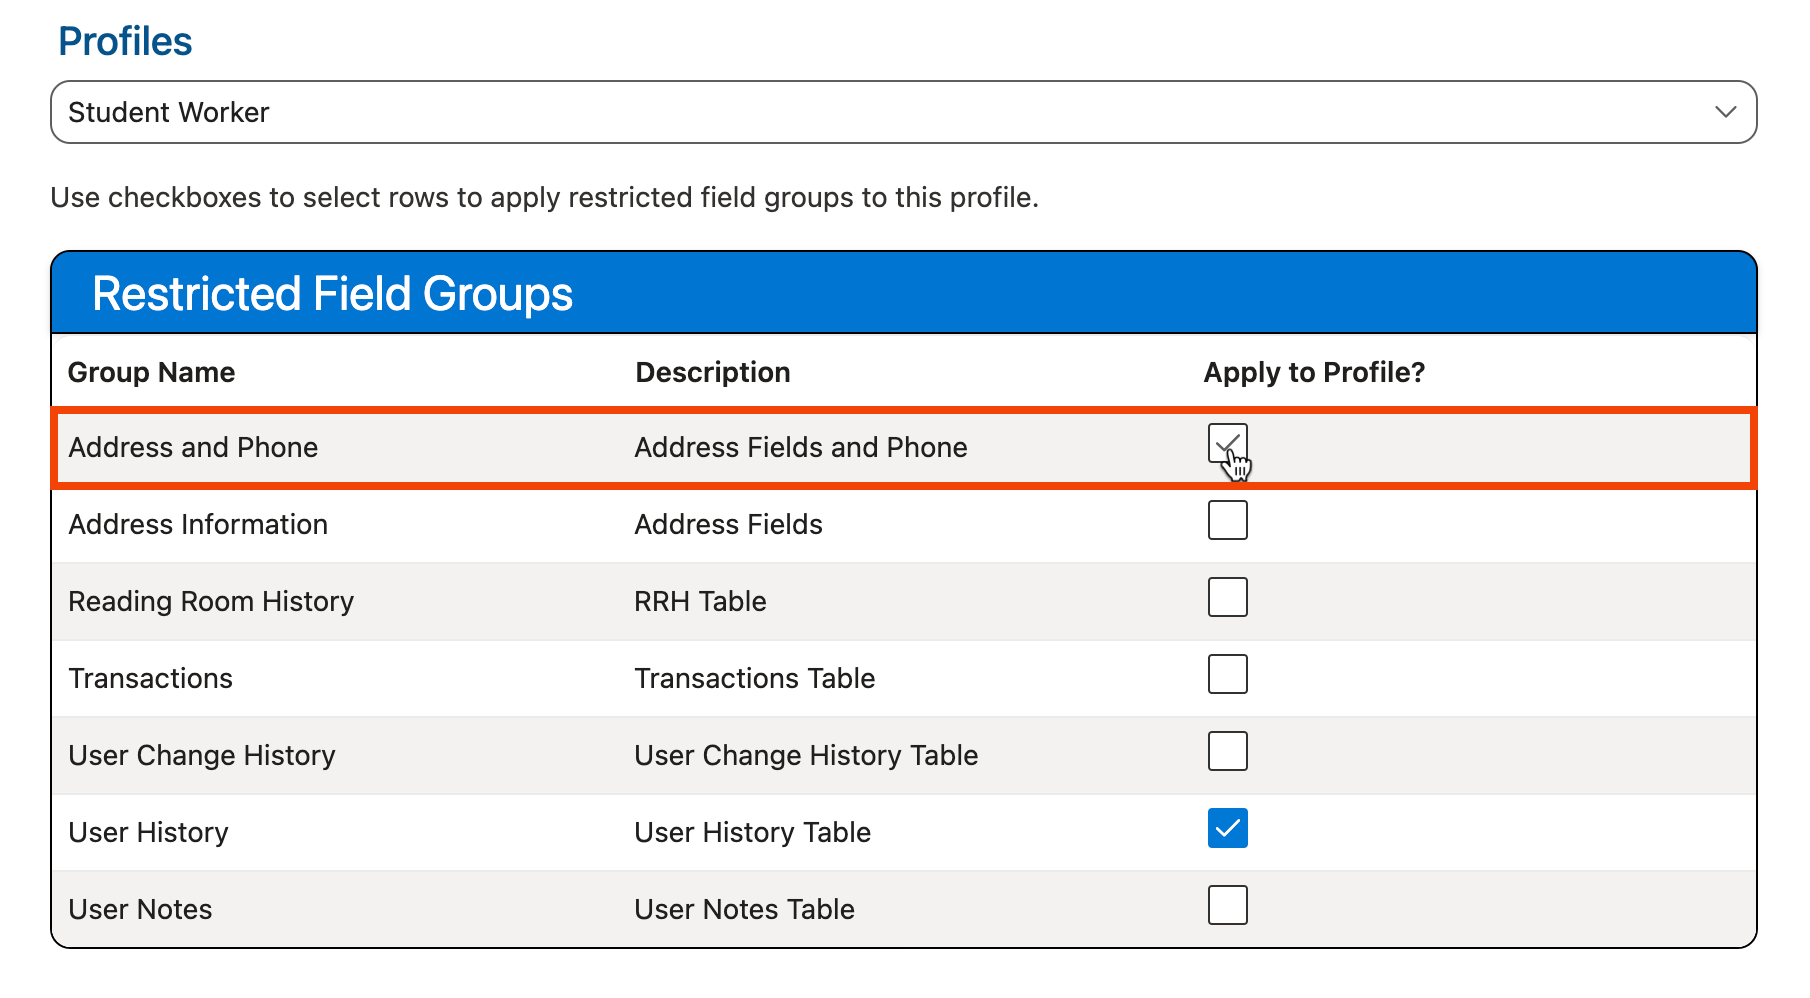Image resolution: width=1810 pixels, height=998 pixels.
Task: Click the Apply to Profile? column header
Action: [1313, 372]
